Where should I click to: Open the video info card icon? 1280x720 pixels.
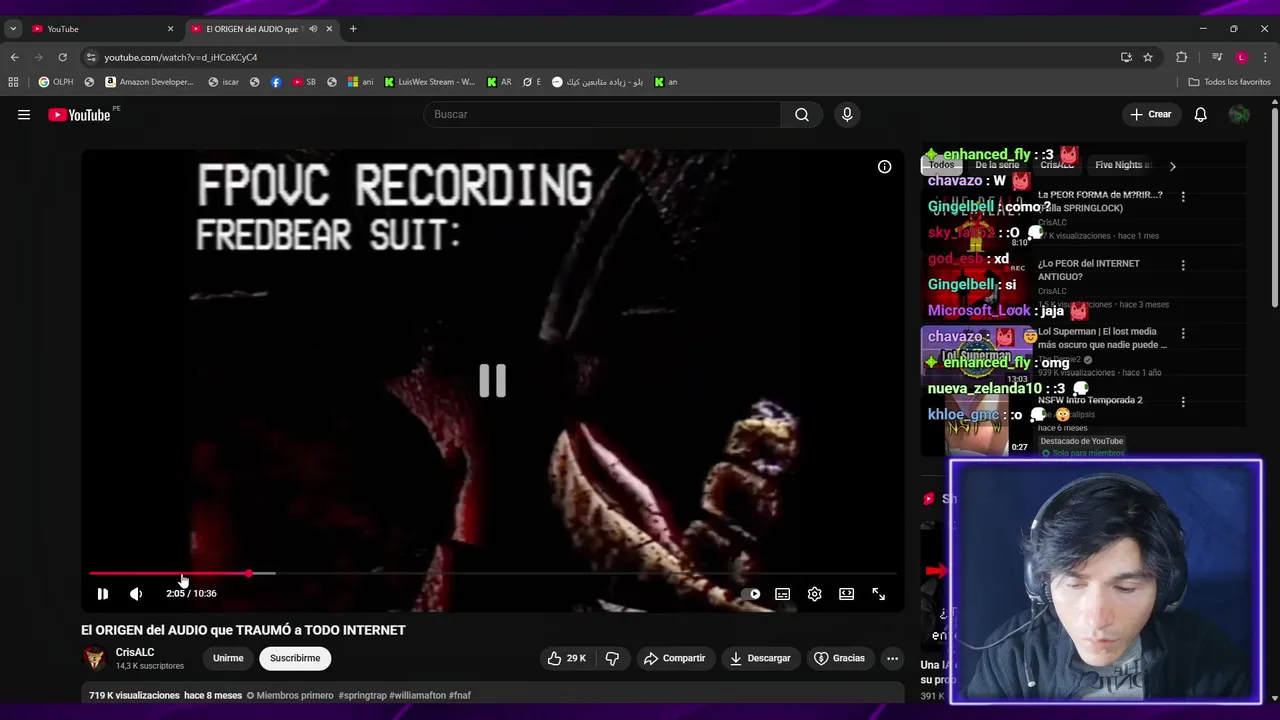click(884, 167)
